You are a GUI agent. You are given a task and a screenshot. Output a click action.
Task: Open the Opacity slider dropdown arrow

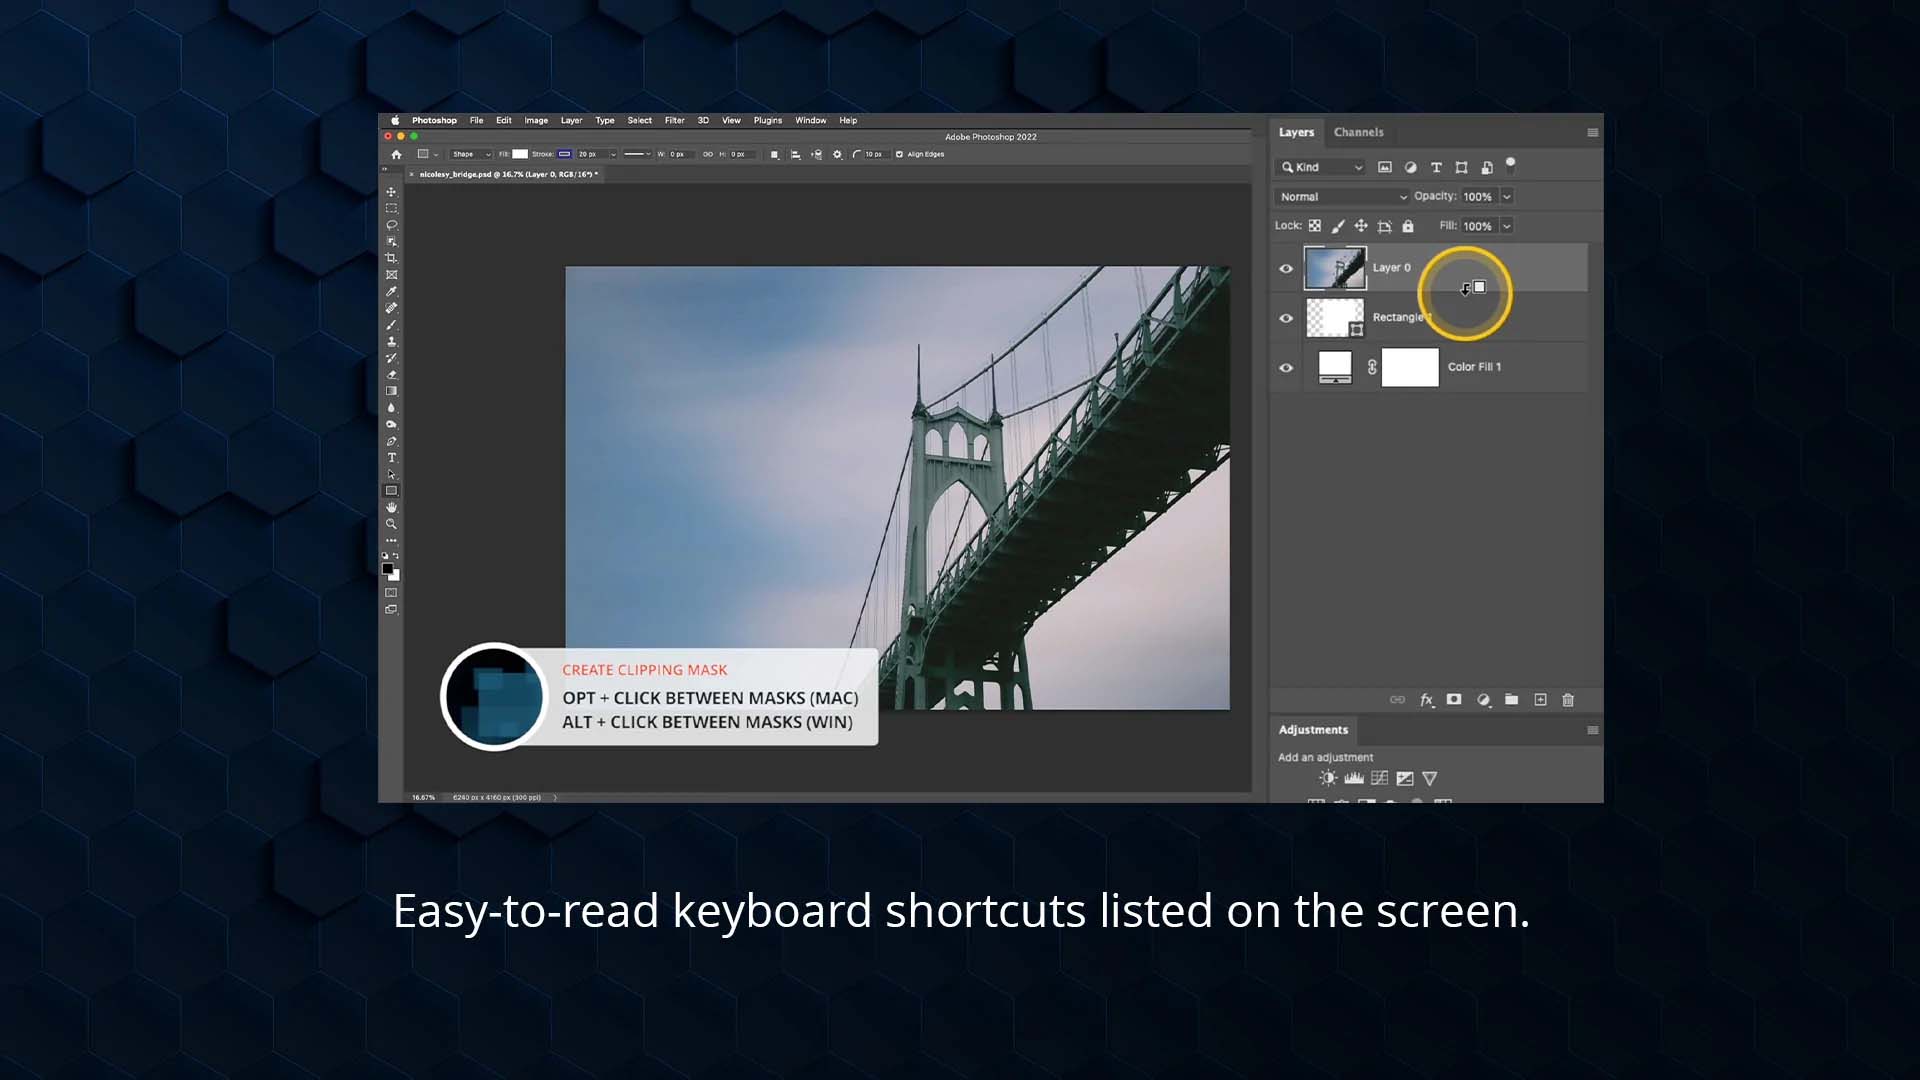pyautogui.click(x=1507, y=197)
